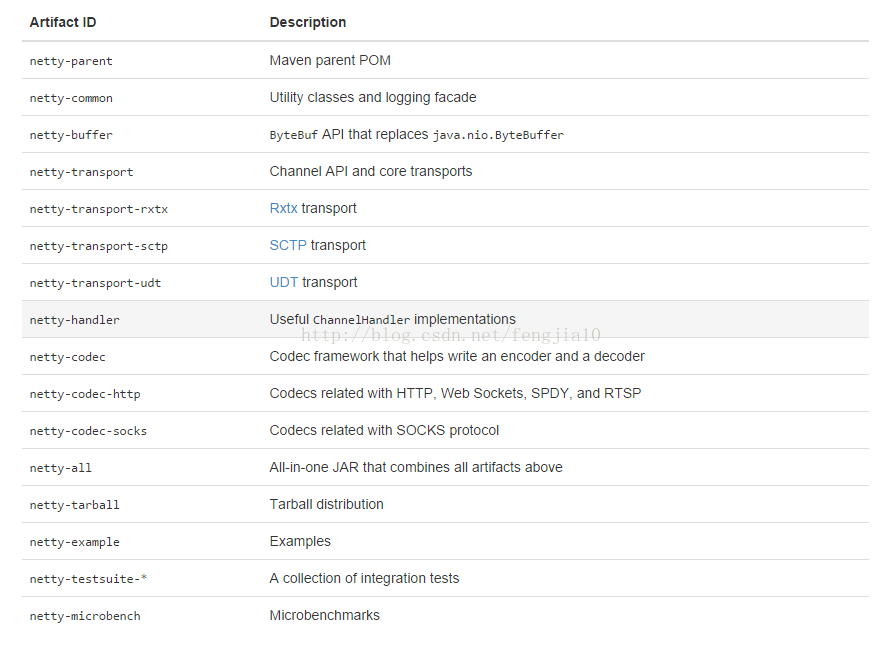This screenshot has height=648, width=882.
Task: Open the UDT link
Action: click(284, 282)
